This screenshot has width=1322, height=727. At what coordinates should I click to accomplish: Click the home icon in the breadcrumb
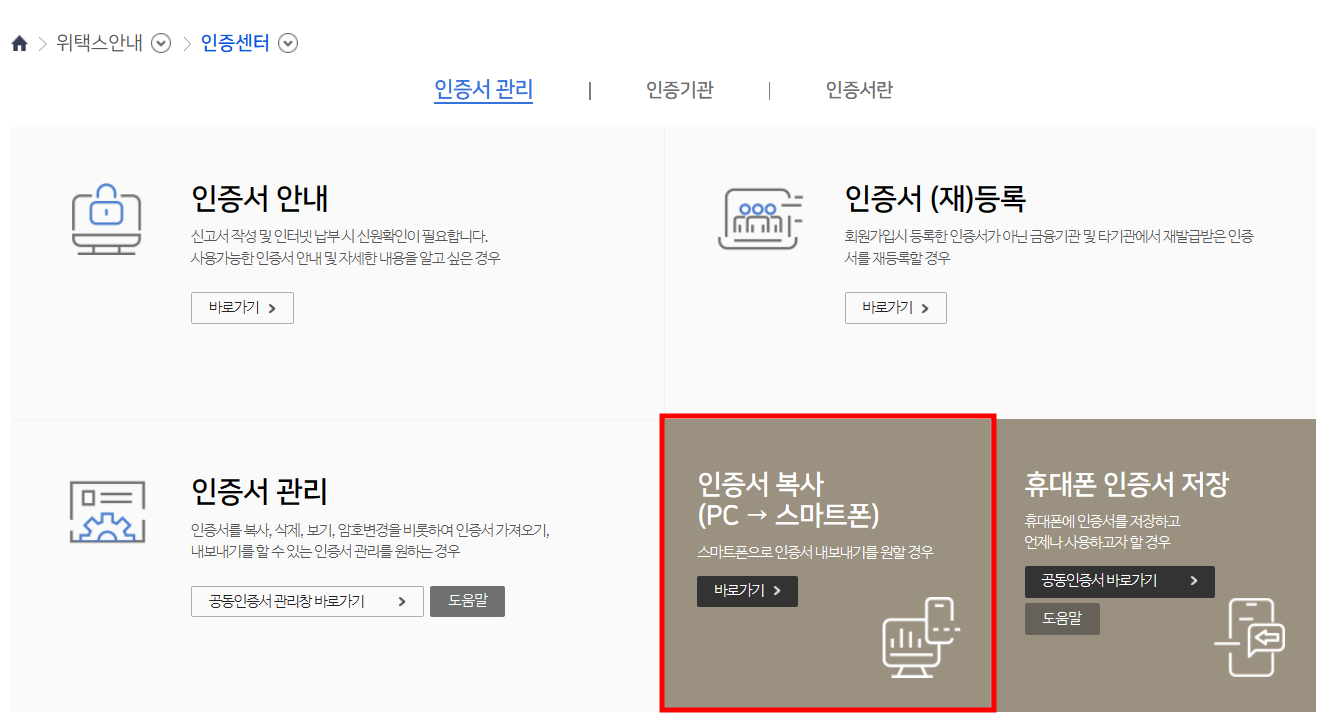pyautogui.click(x=18, y=42)
